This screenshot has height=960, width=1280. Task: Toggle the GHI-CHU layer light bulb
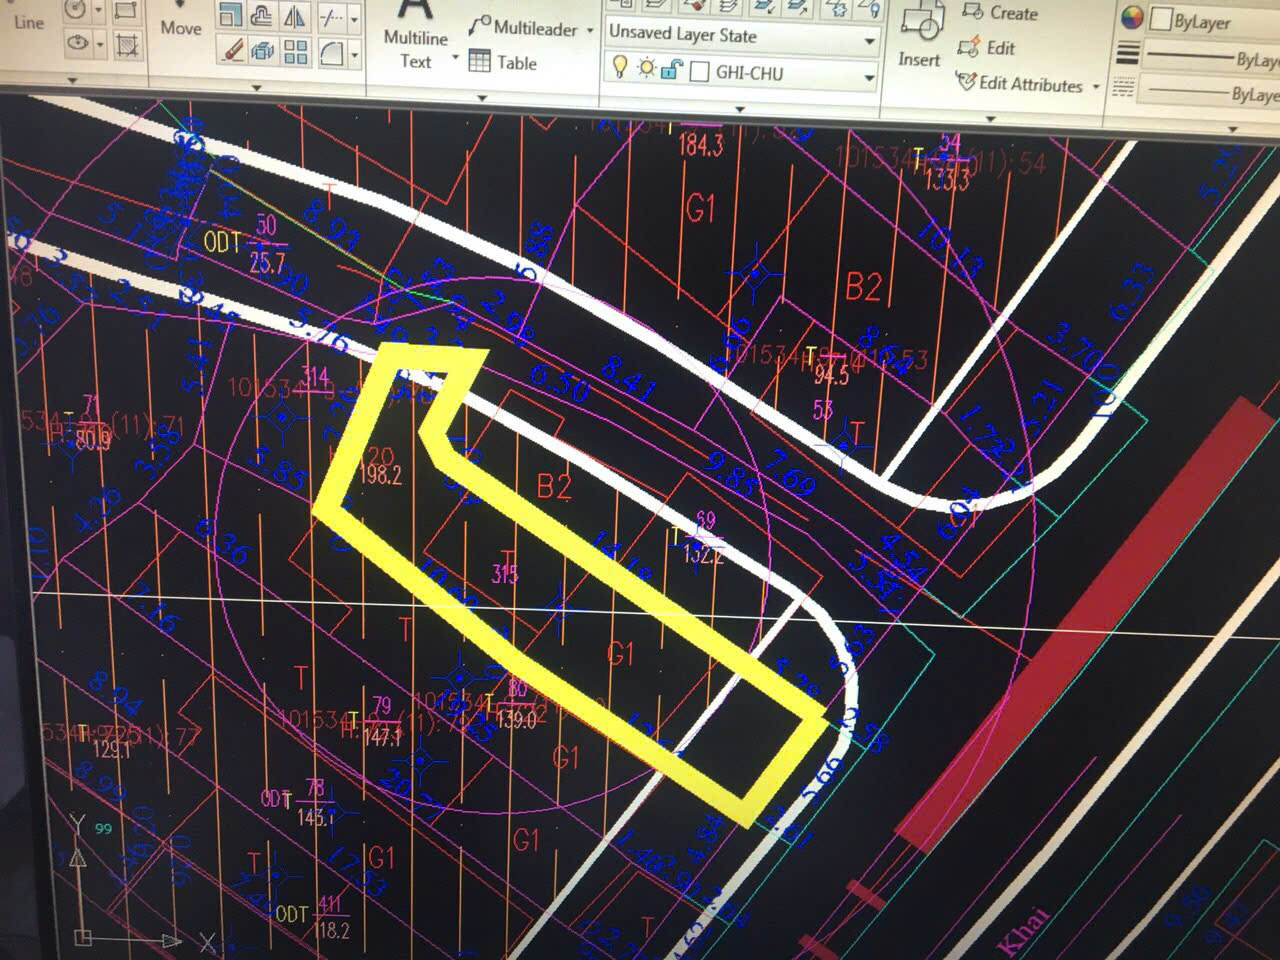[x=620, y=69]
